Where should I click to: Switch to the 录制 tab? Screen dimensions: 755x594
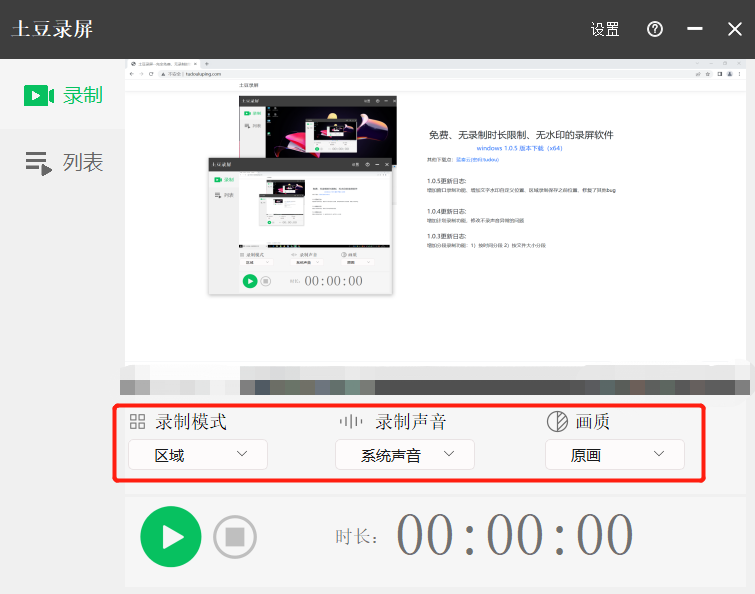(x=63, y=95)
